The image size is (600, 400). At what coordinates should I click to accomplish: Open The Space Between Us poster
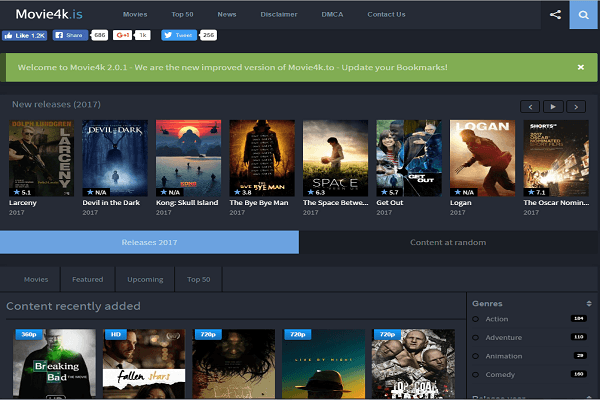point(336,158)
